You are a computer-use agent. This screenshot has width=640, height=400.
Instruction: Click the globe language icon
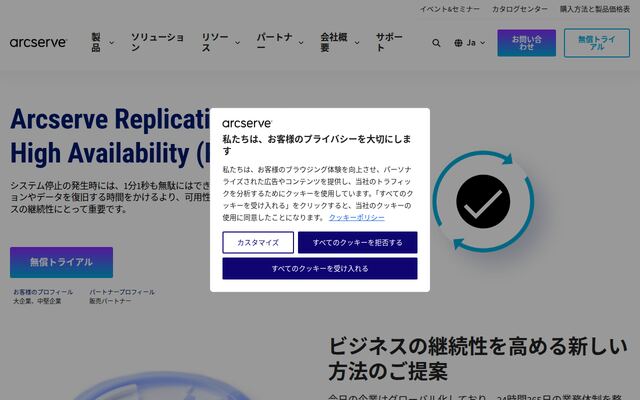(x=458, y=43)
